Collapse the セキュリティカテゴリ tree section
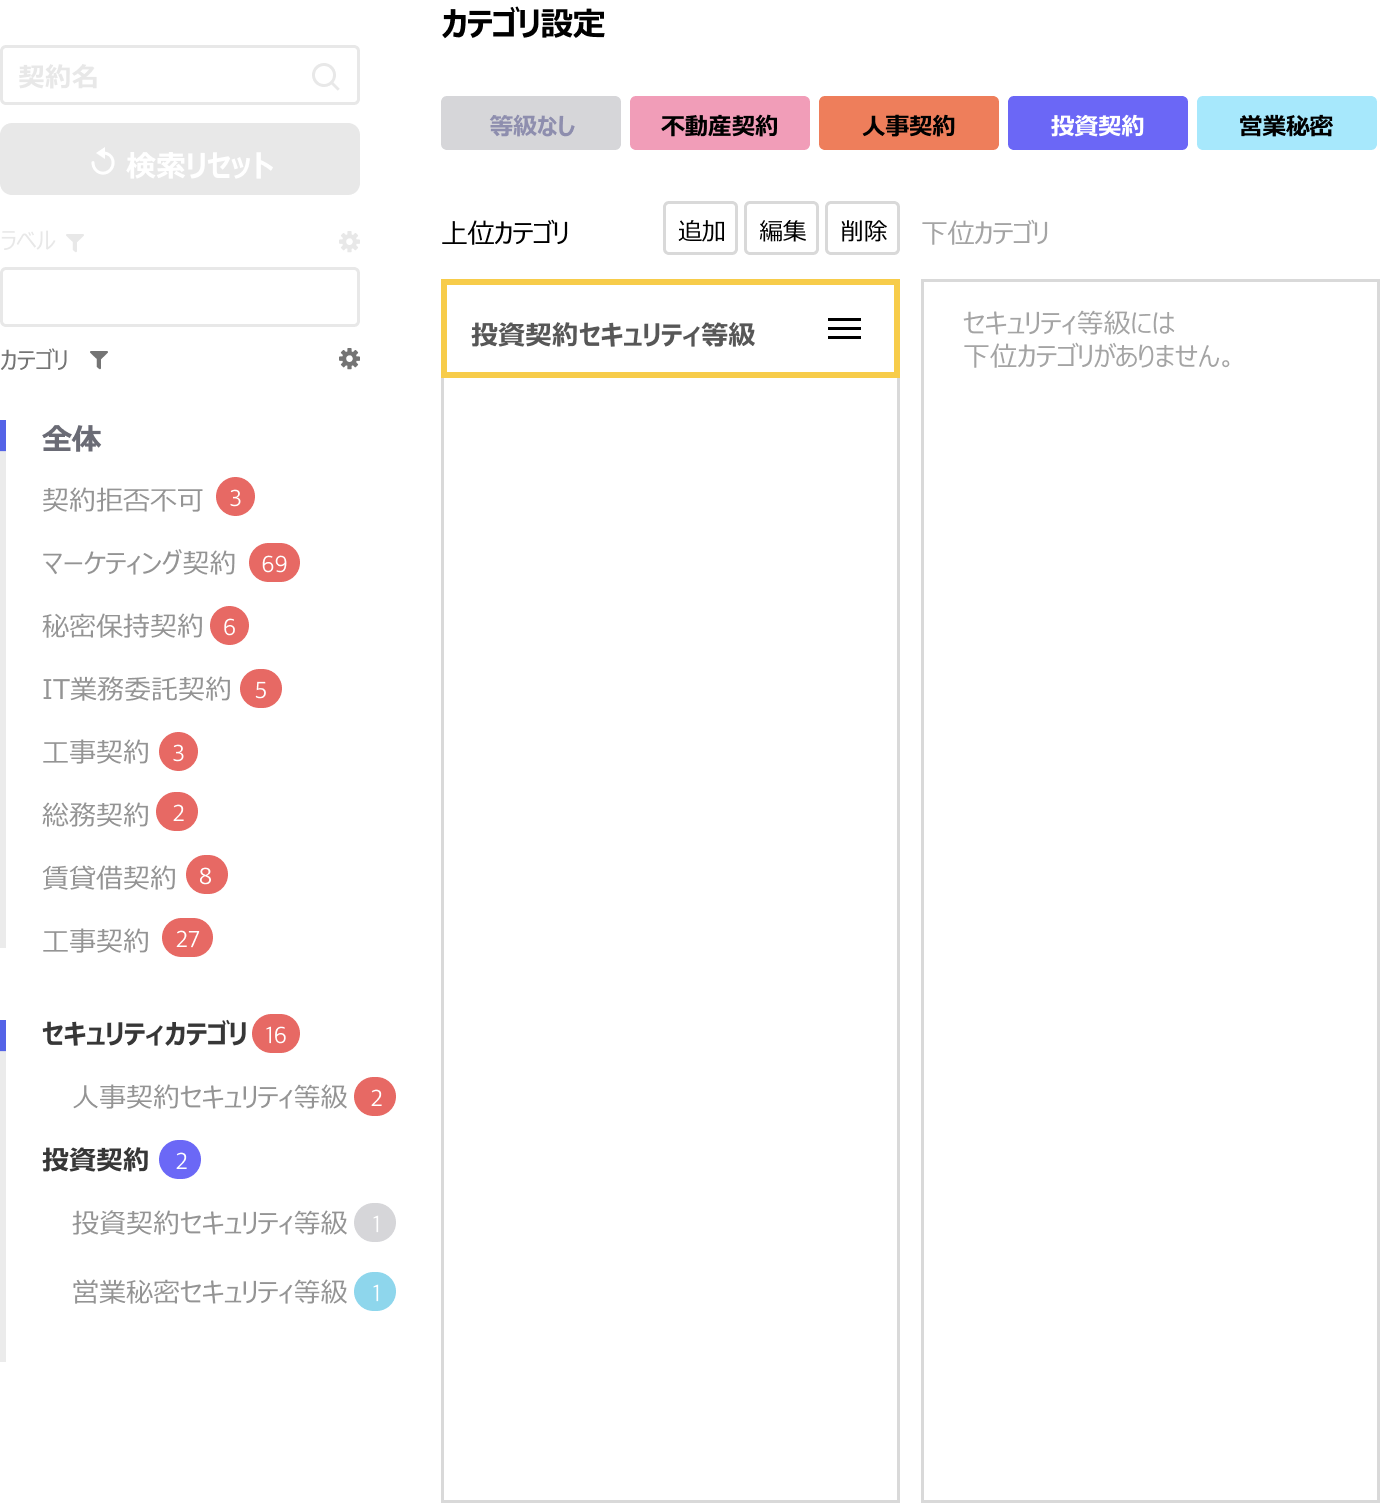This screenshot has height=1503, width=1380. [x=143, y=1034]
